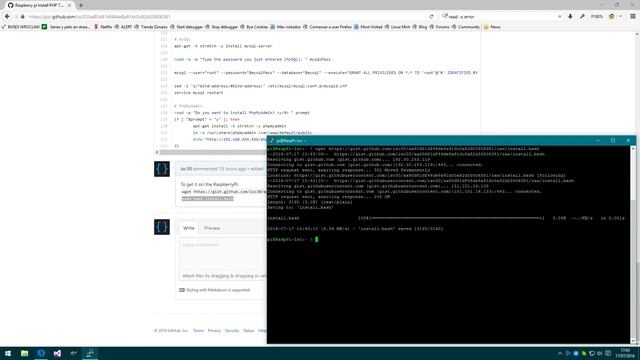Open a new Firefox tab with plus

[x=80, y=5]
